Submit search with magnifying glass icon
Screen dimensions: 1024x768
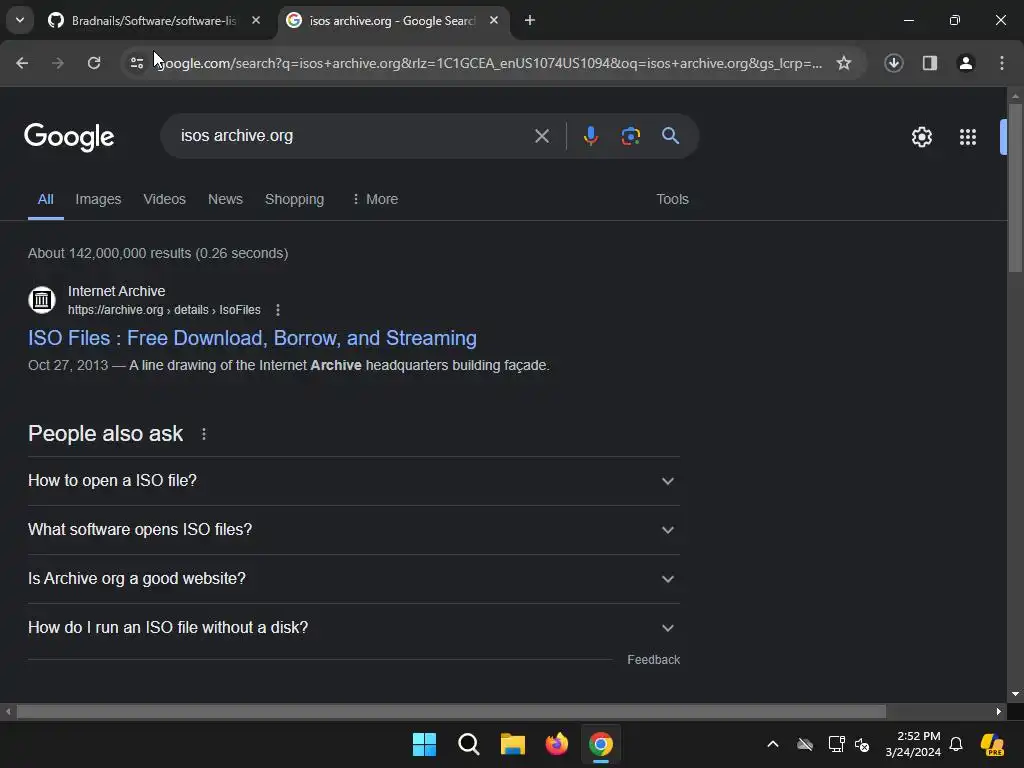click(x=670, y=136)
